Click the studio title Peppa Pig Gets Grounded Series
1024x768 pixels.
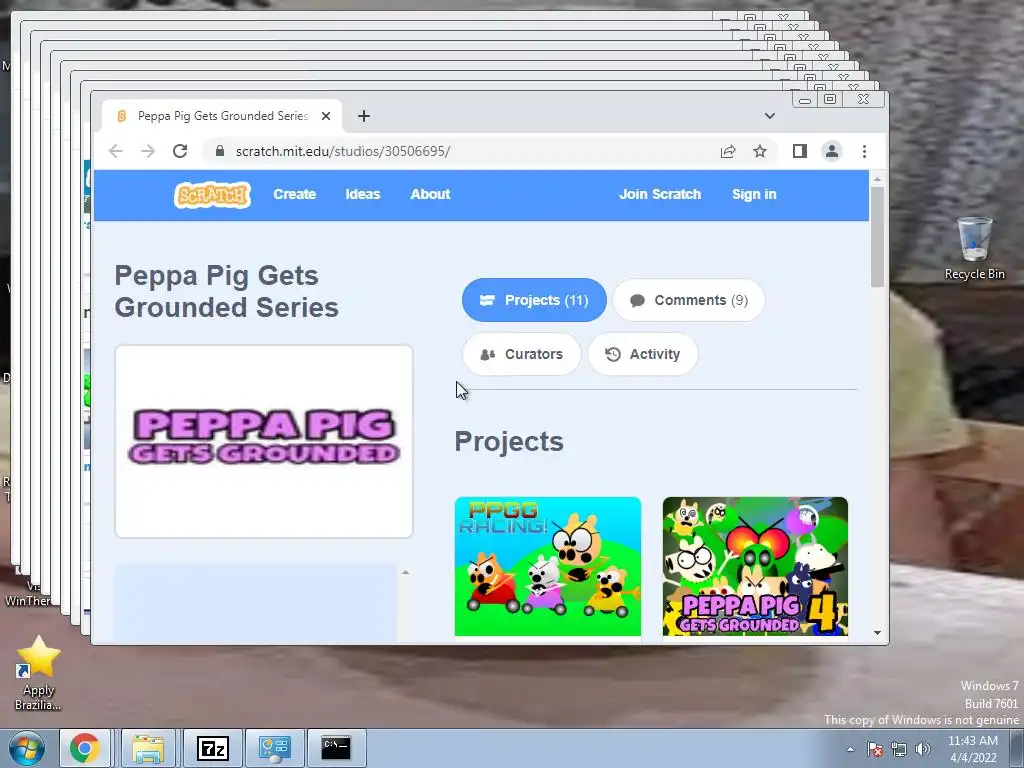point(227,291)
